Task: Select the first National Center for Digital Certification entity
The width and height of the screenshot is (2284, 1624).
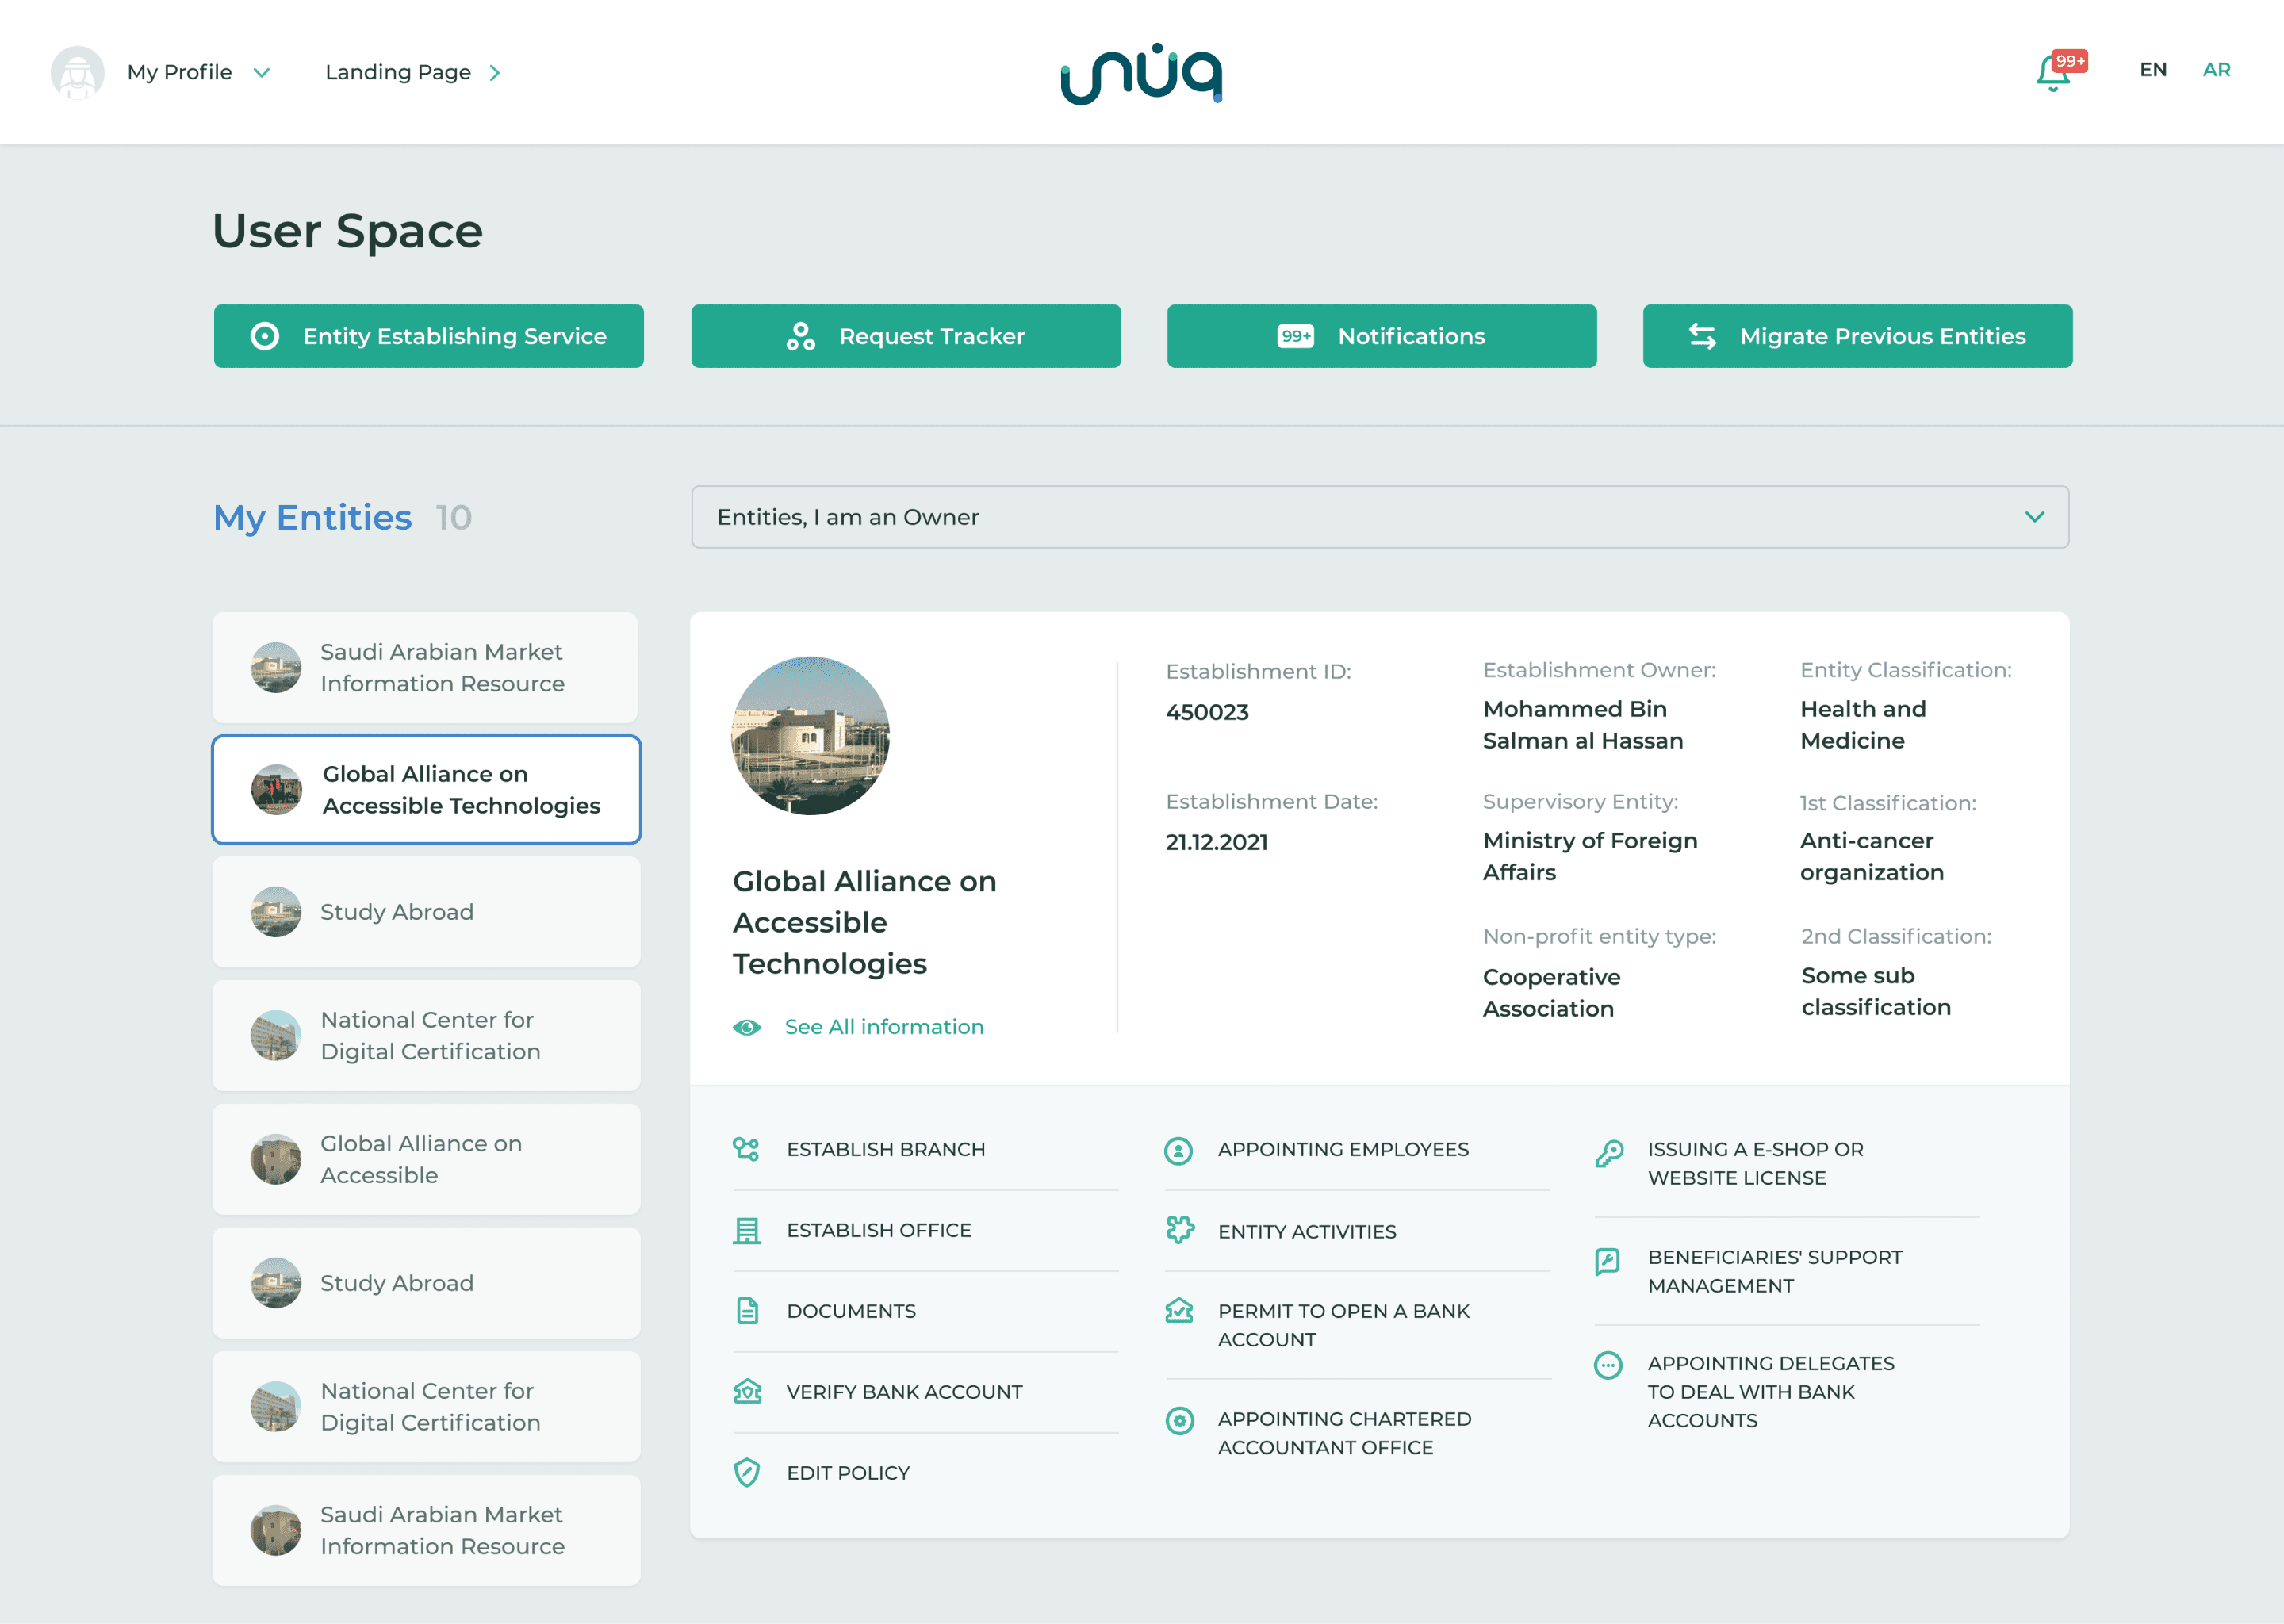Action: 426,1035
